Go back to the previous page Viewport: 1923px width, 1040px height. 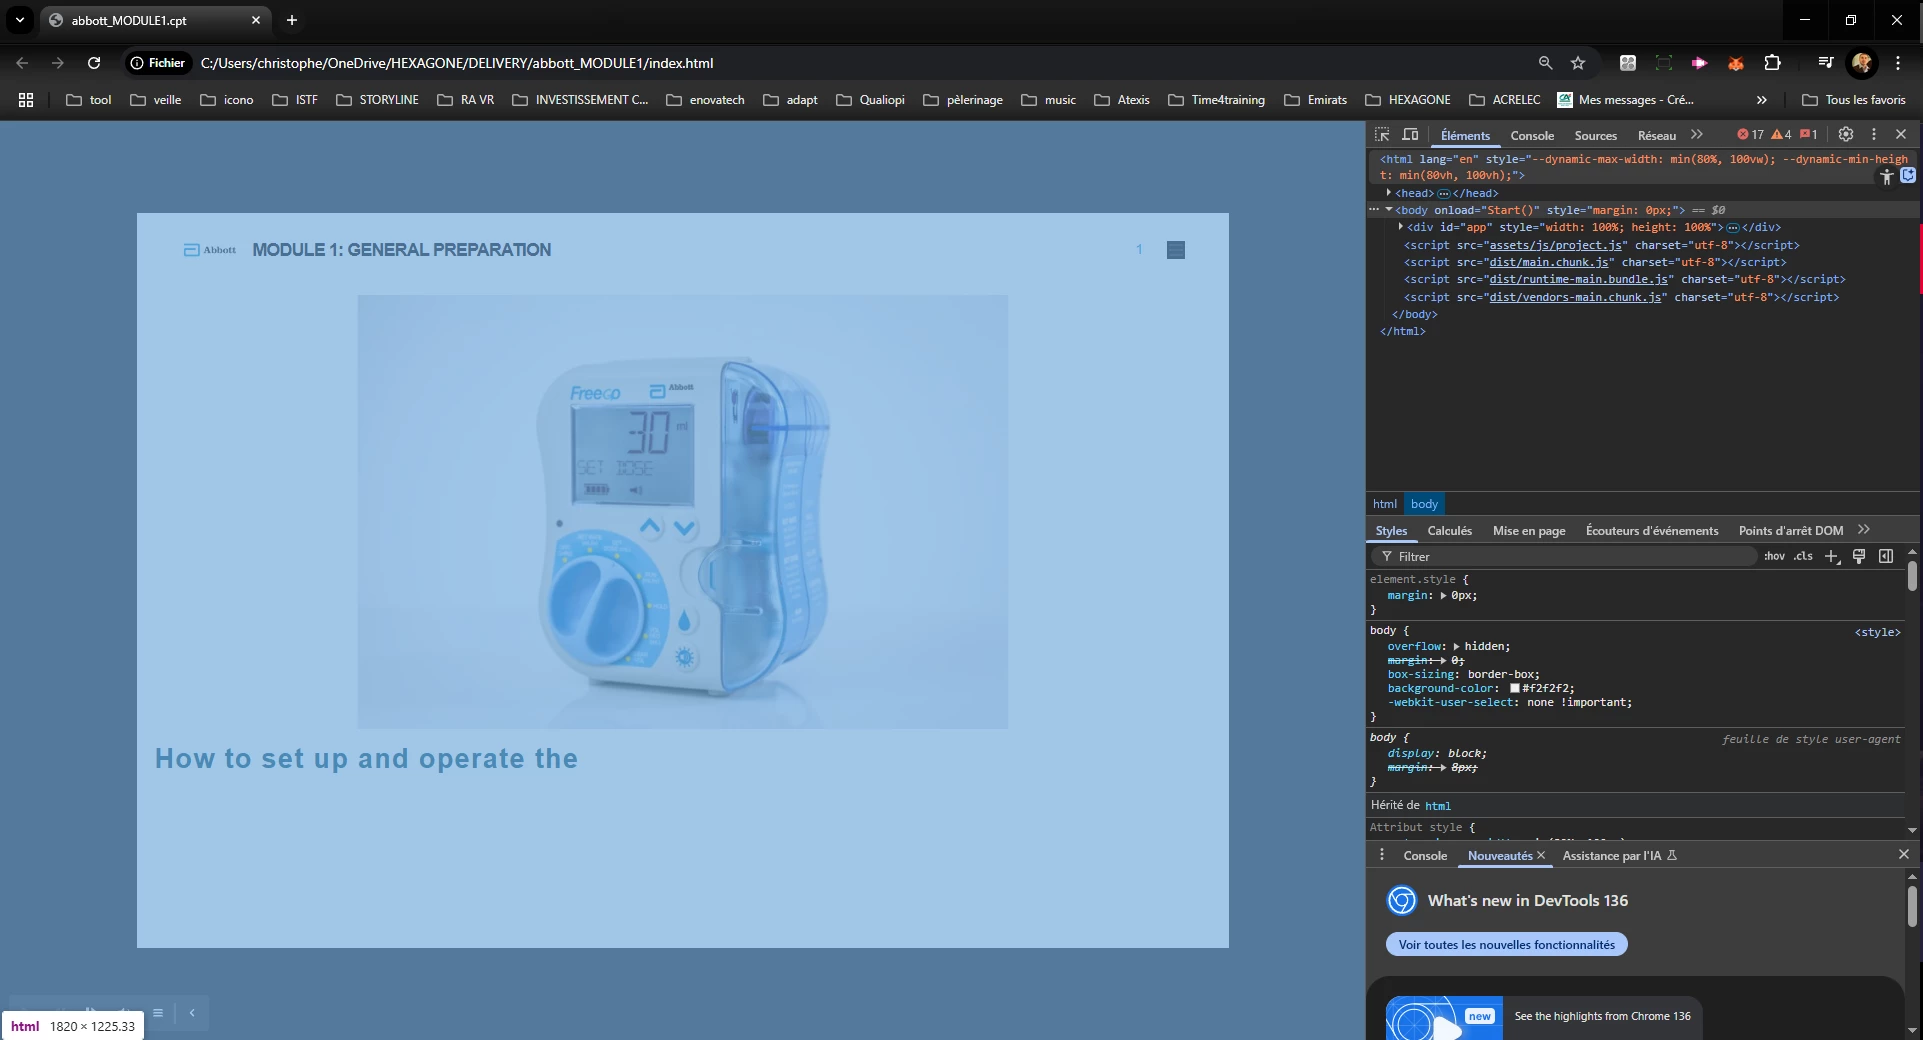(22, 63)
